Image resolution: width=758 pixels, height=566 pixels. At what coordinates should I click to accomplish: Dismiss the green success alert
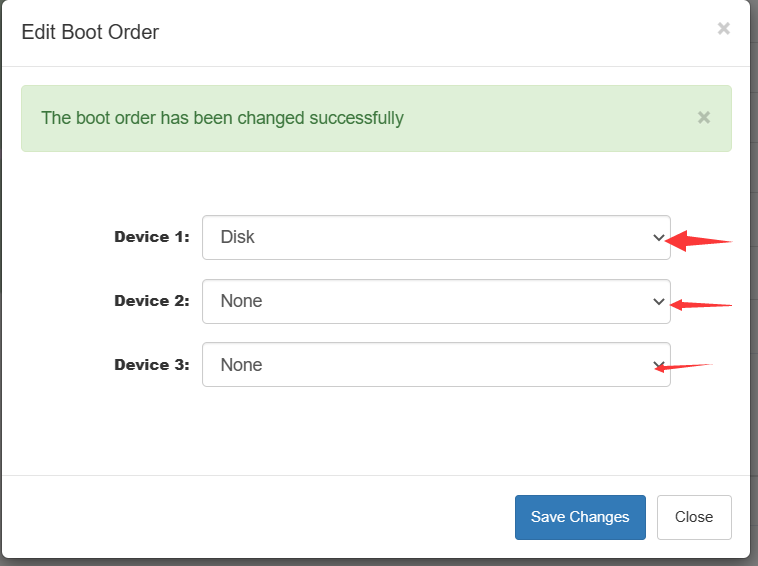pos(704,118)
